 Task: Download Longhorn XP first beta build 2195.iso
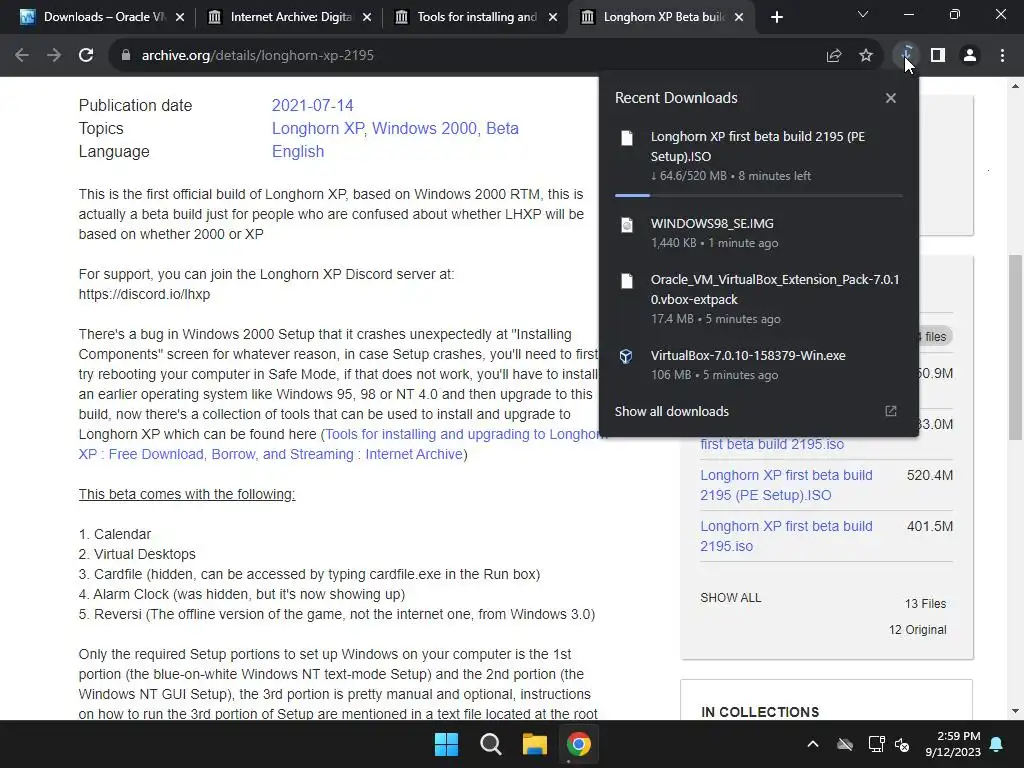point(786,536)
